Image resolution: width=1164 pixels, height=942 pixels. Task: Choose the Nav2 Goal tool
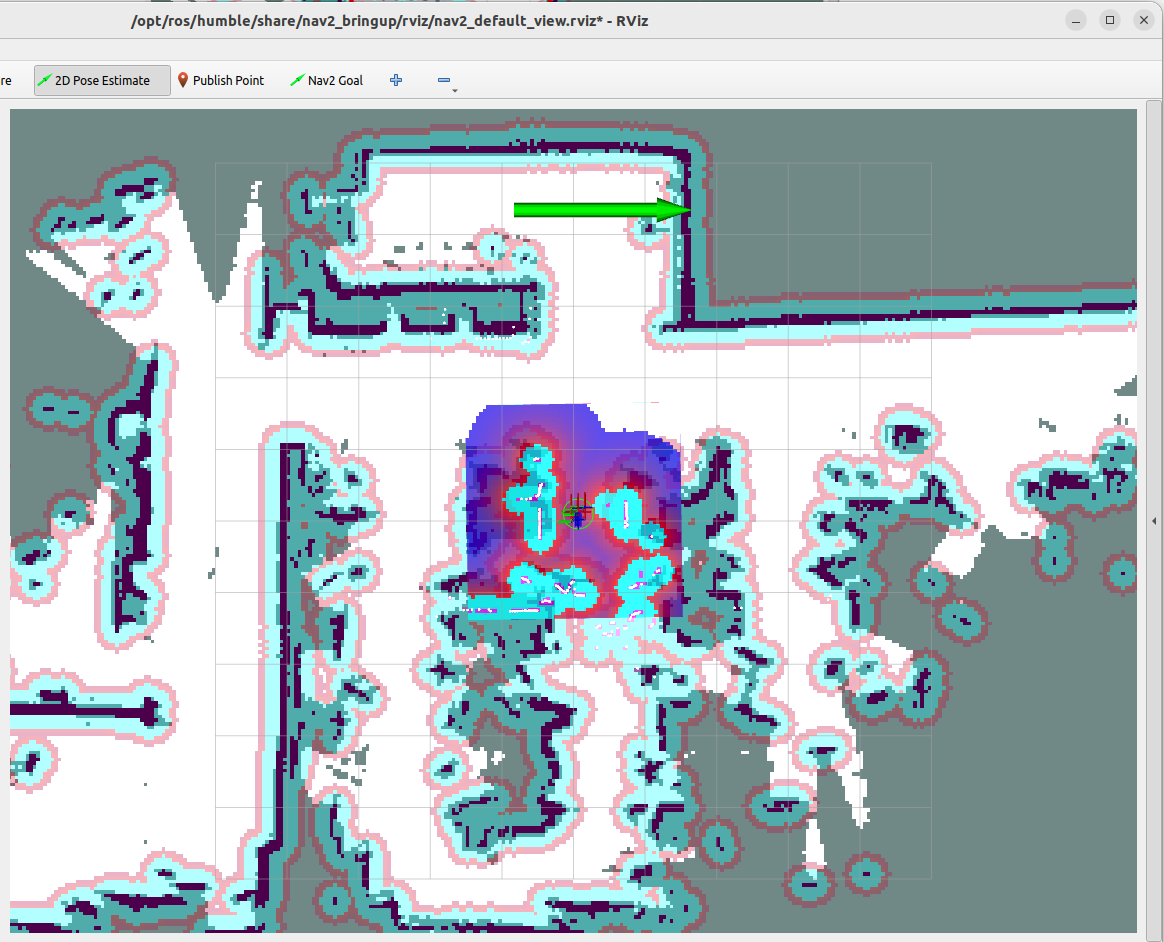coord(326,81)
